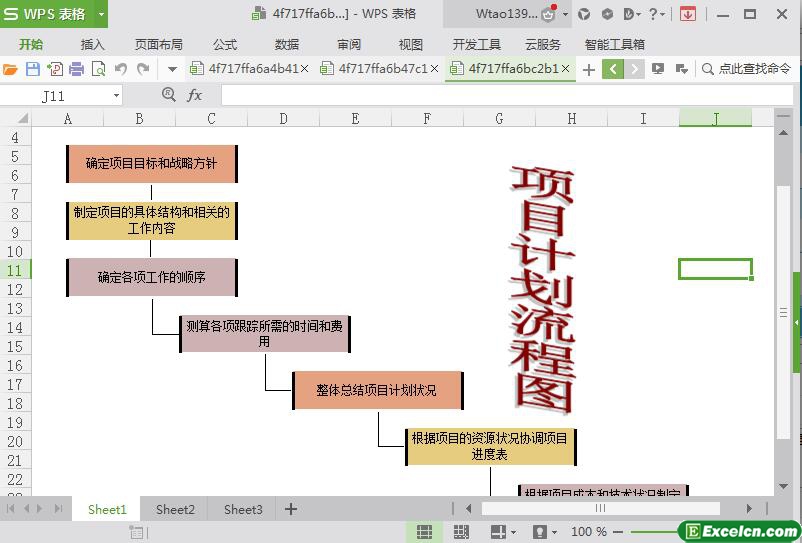Click the zoom magnifier icon beside fx
This screenshot has height=543, width=802.
point(168,95)
